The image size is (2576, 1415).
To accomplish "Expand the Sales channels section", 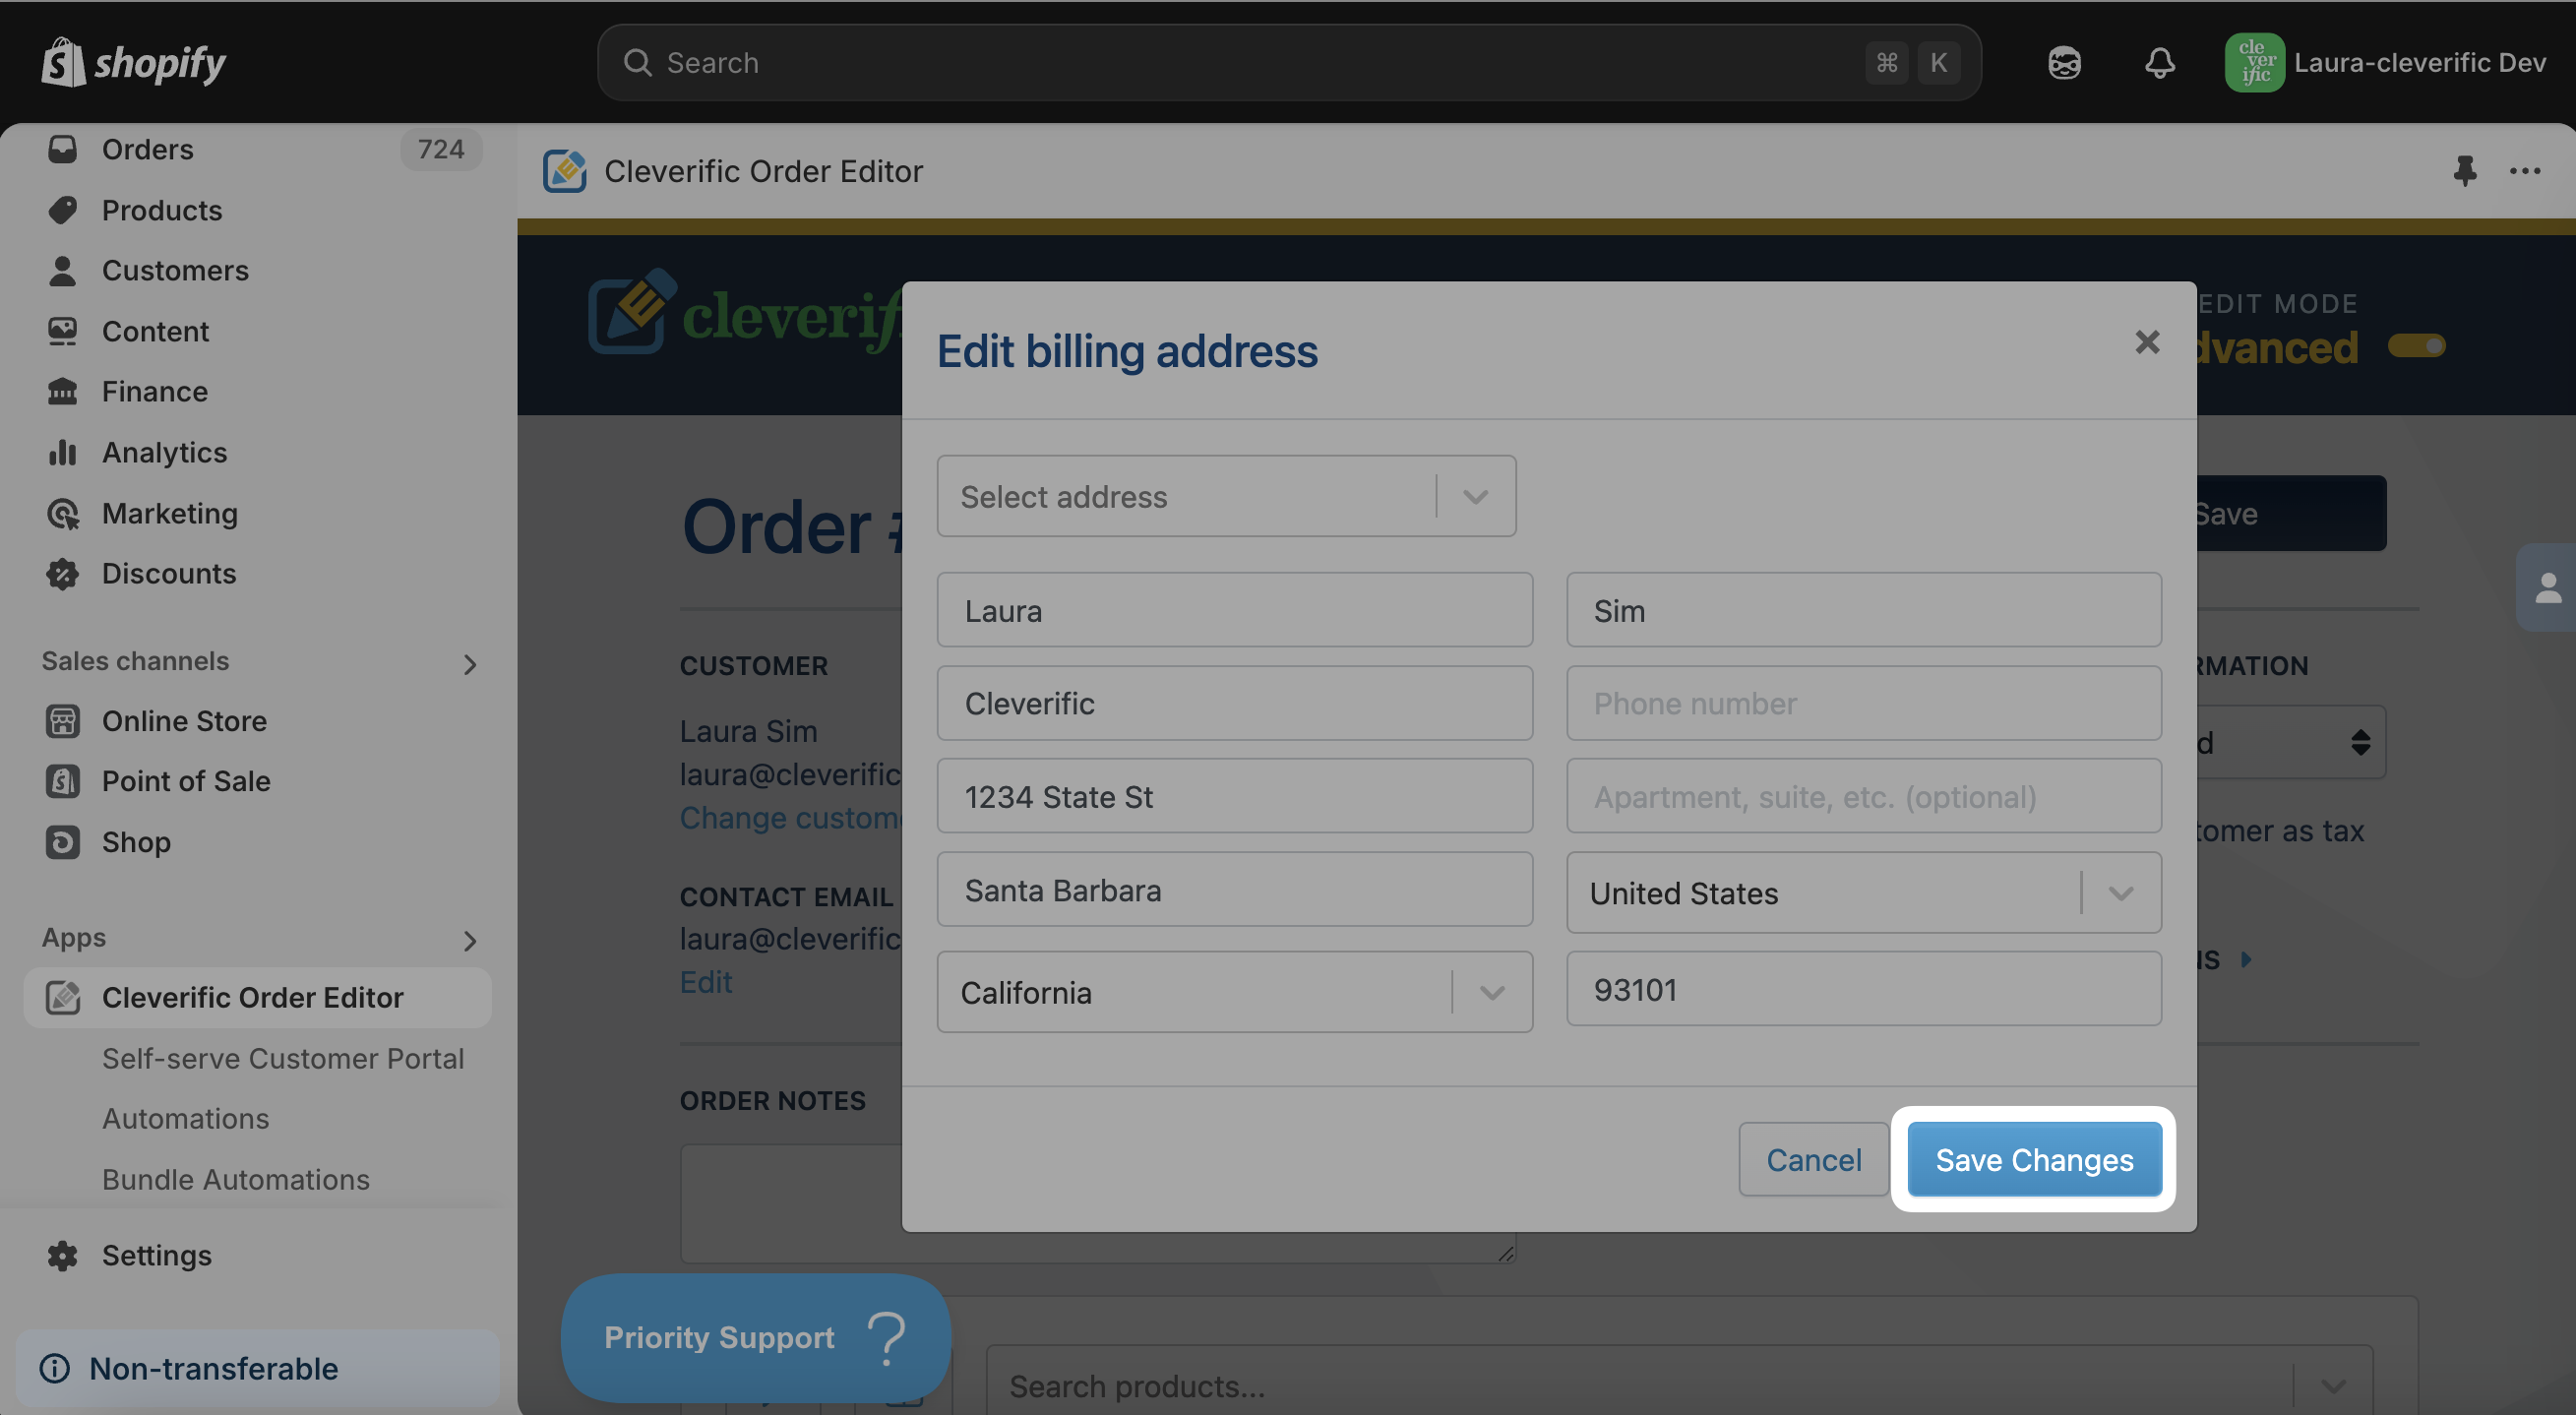I will coord(470,664).
